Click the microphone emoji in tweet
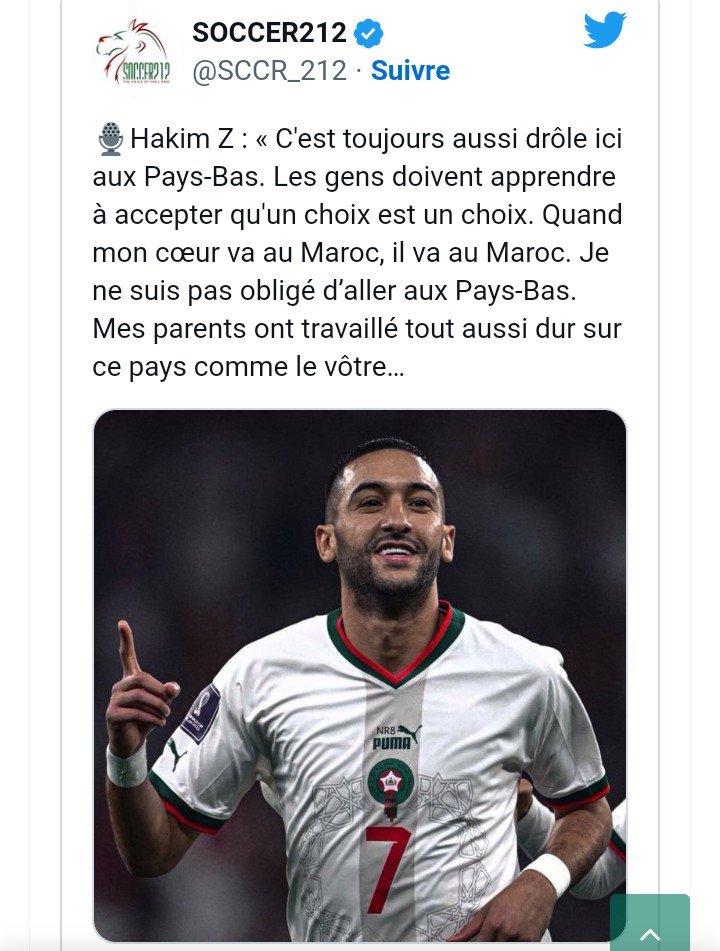The height and width of the screenshot is (951, 720). (x=110, y=139)
